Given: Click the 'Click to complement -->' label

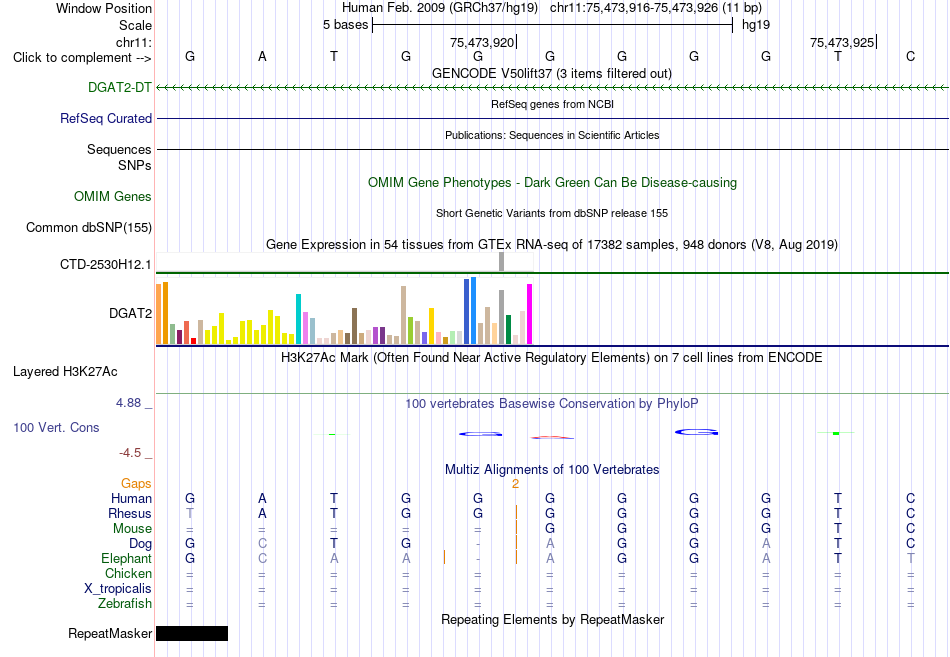Looking at the screenshot, I should click(x=82, y=58).
